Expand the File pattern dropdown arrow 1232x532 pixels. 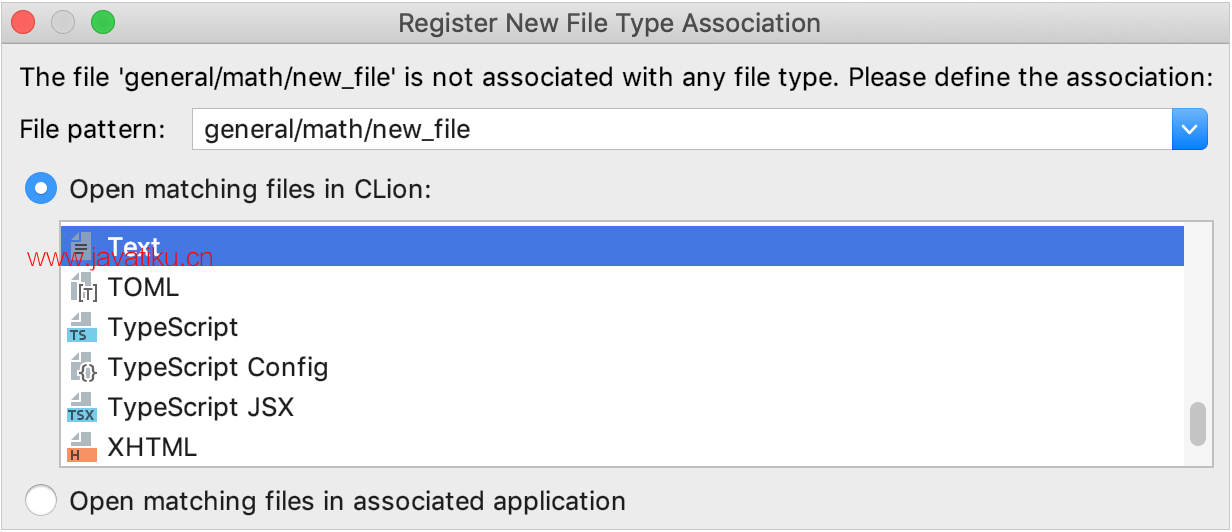(x=1189, y=129)
